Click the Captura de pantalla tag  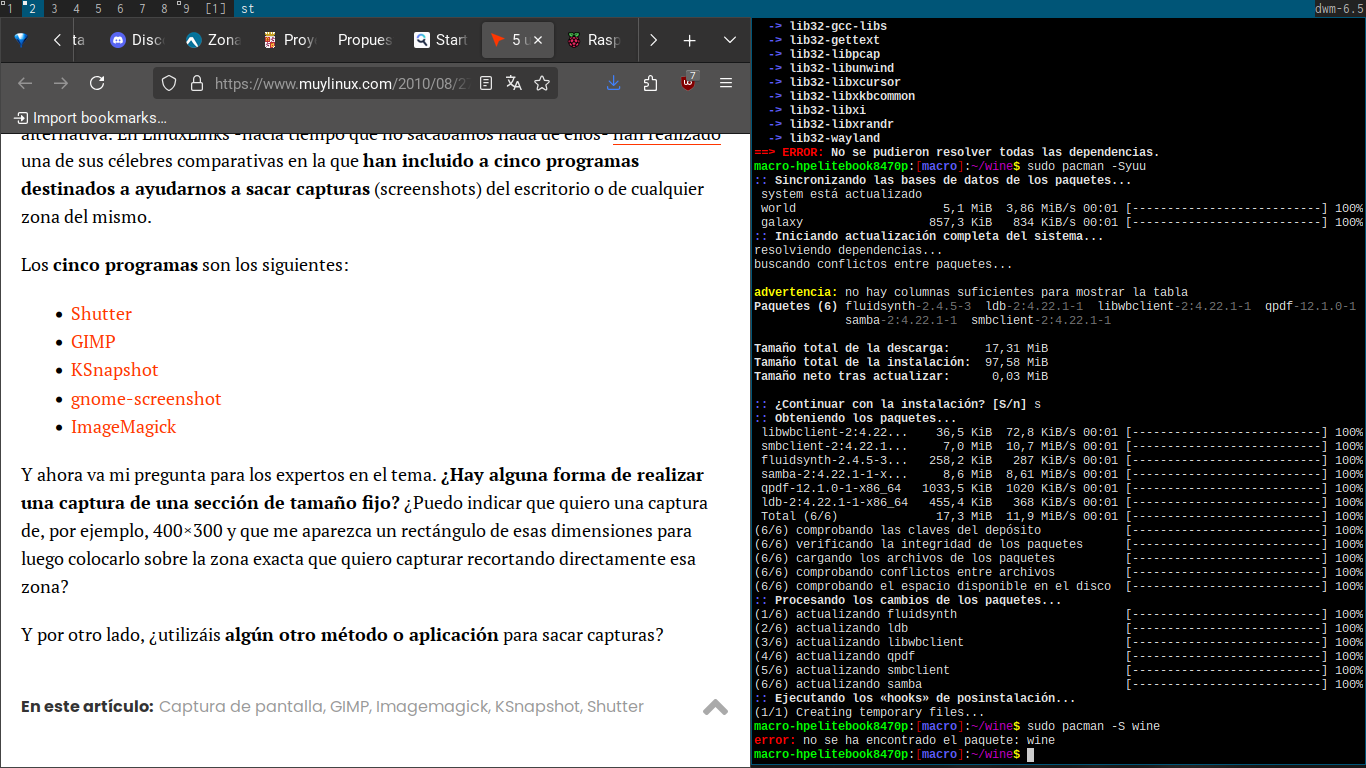[x=243, y=706]
